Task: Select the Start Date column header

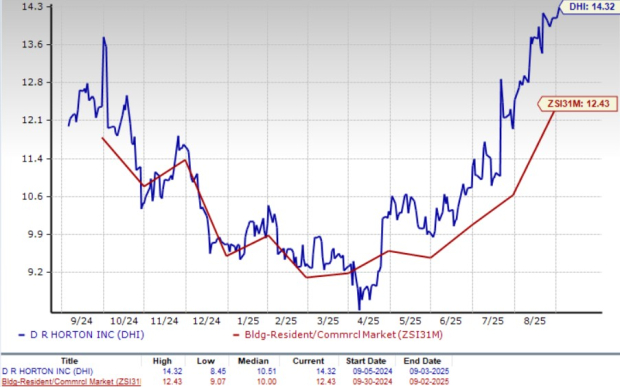Action: [x=366, y=361]
